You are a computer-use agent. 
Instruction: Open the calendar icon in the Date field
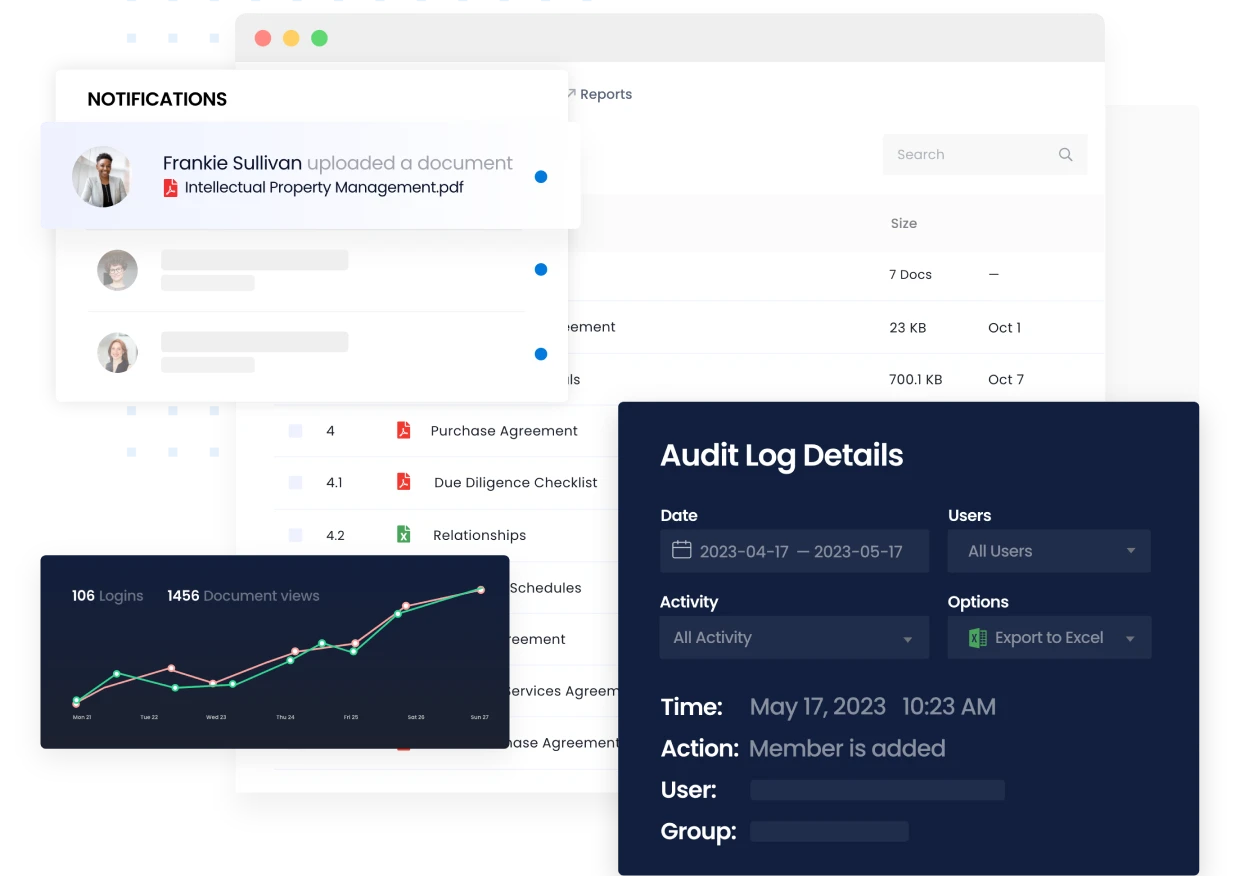coord(682,550)
